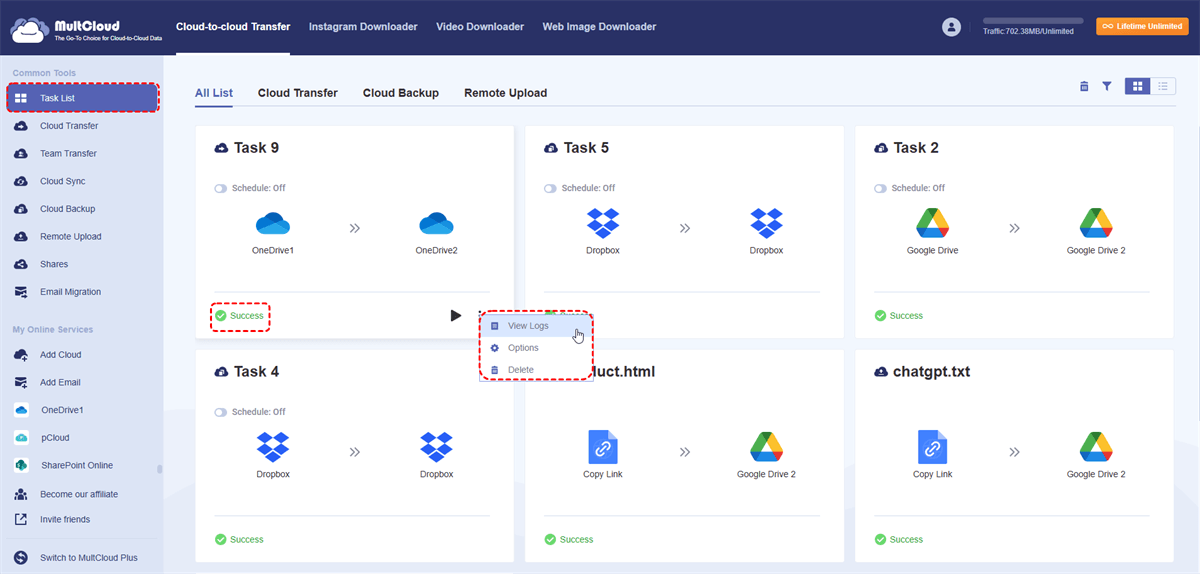Open Cloud Transfer in the sidebar

tap(68, 126)
